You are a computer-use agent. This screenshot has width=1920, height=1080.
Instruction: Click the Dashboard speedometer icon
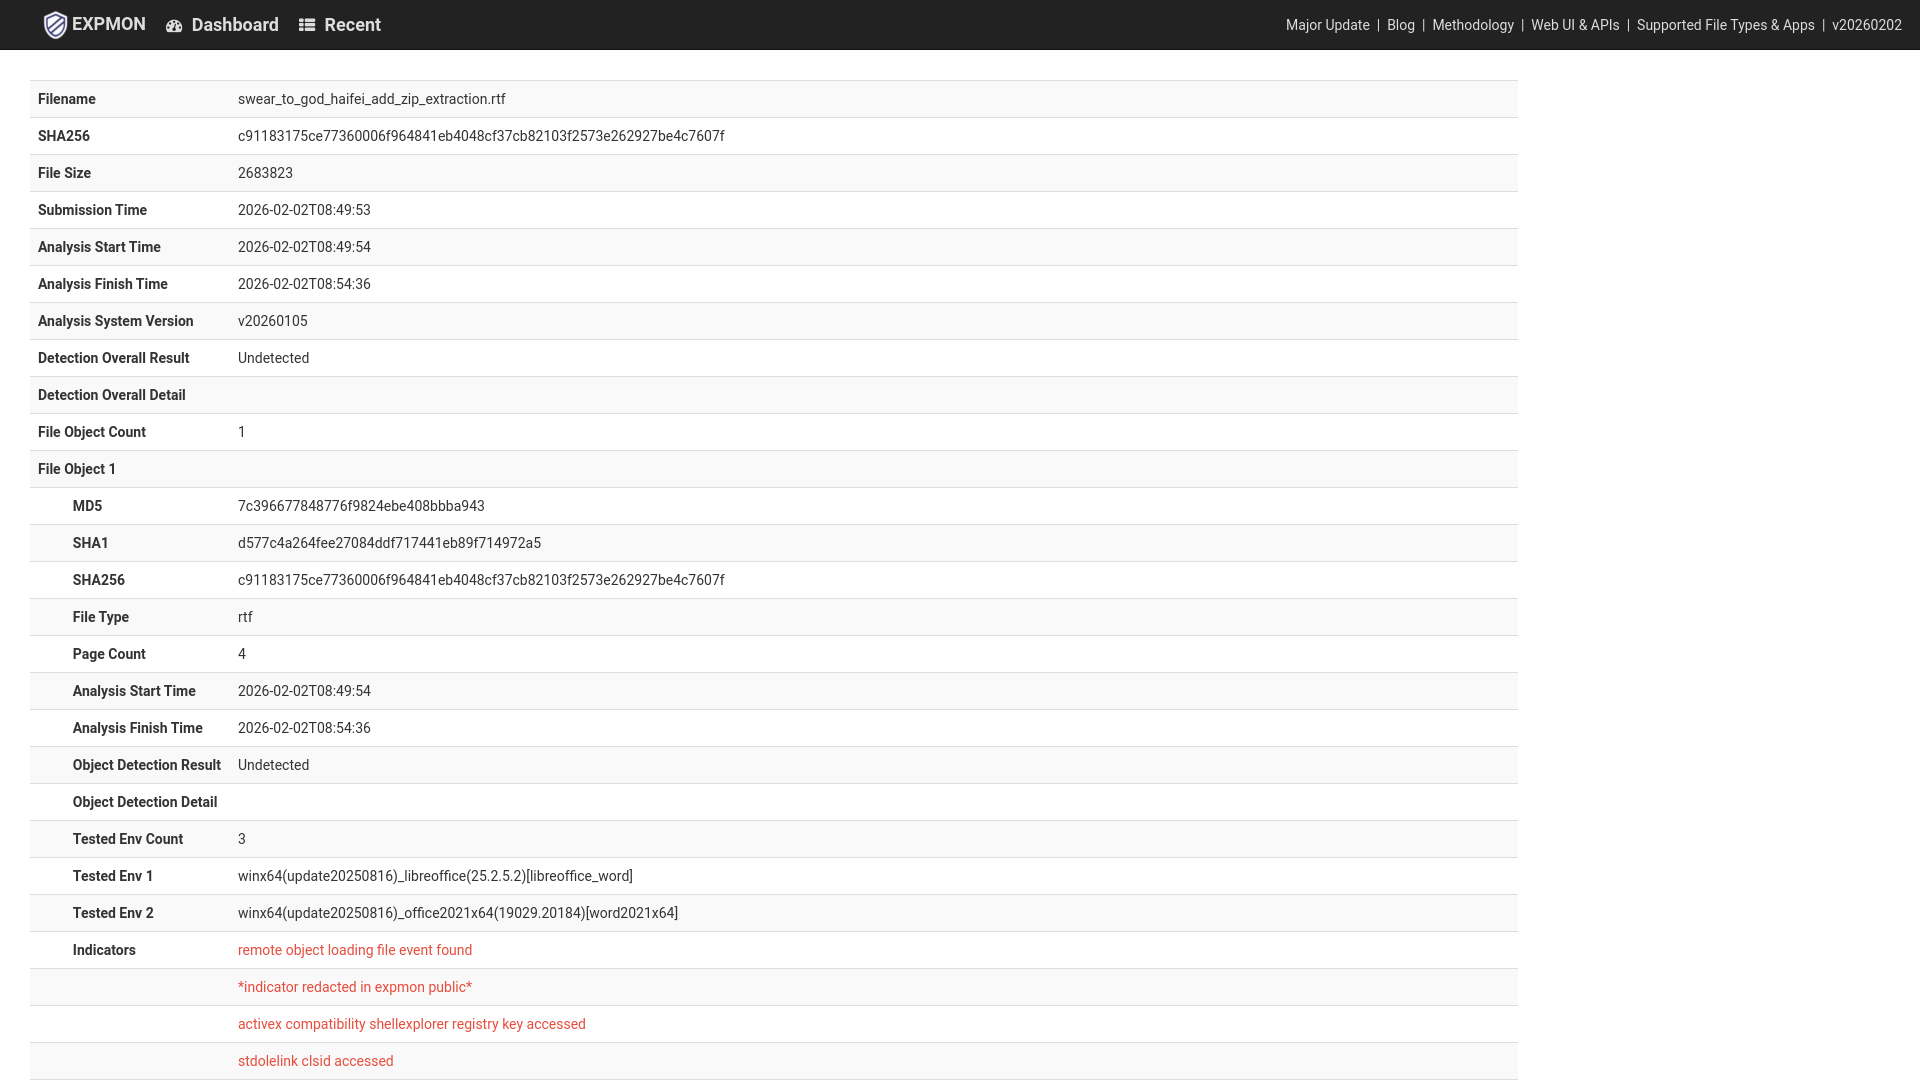175,24
